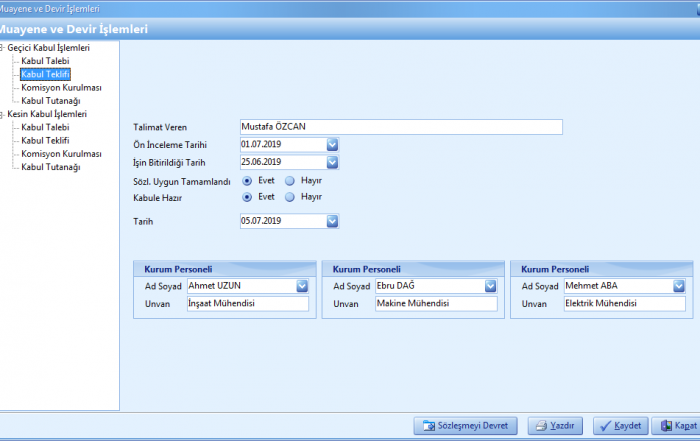
Task: Open Ahmet UZUN personnel name dropdown
Action: (302, 286)
